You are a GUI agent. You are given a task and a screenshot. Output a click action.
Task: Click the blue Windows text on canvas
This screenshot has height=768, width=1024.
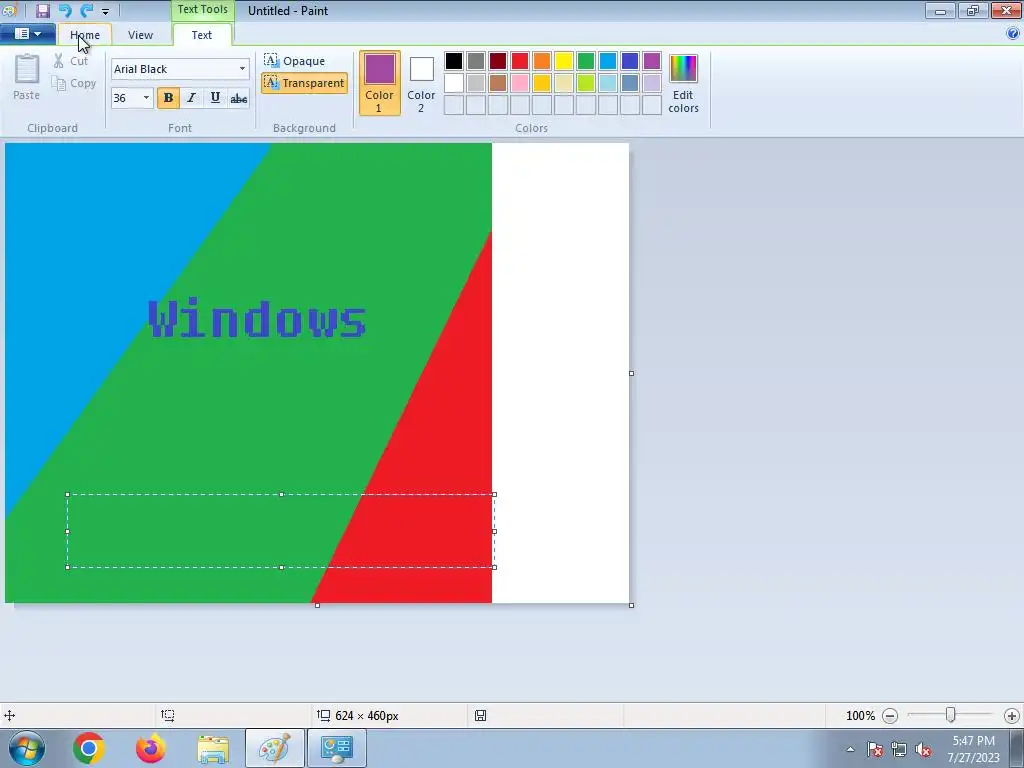(257, 319)
